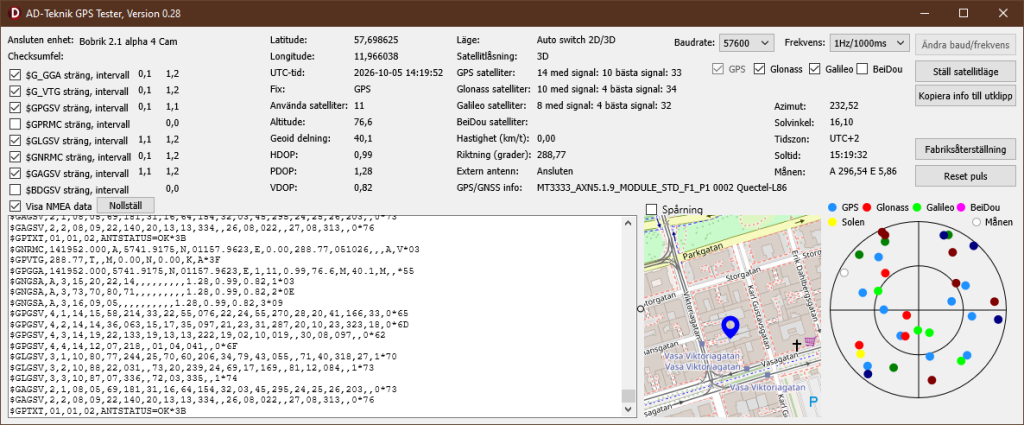Click the green Galileo legend dot
Screen dimensions: 1024x425
(918, 207)
